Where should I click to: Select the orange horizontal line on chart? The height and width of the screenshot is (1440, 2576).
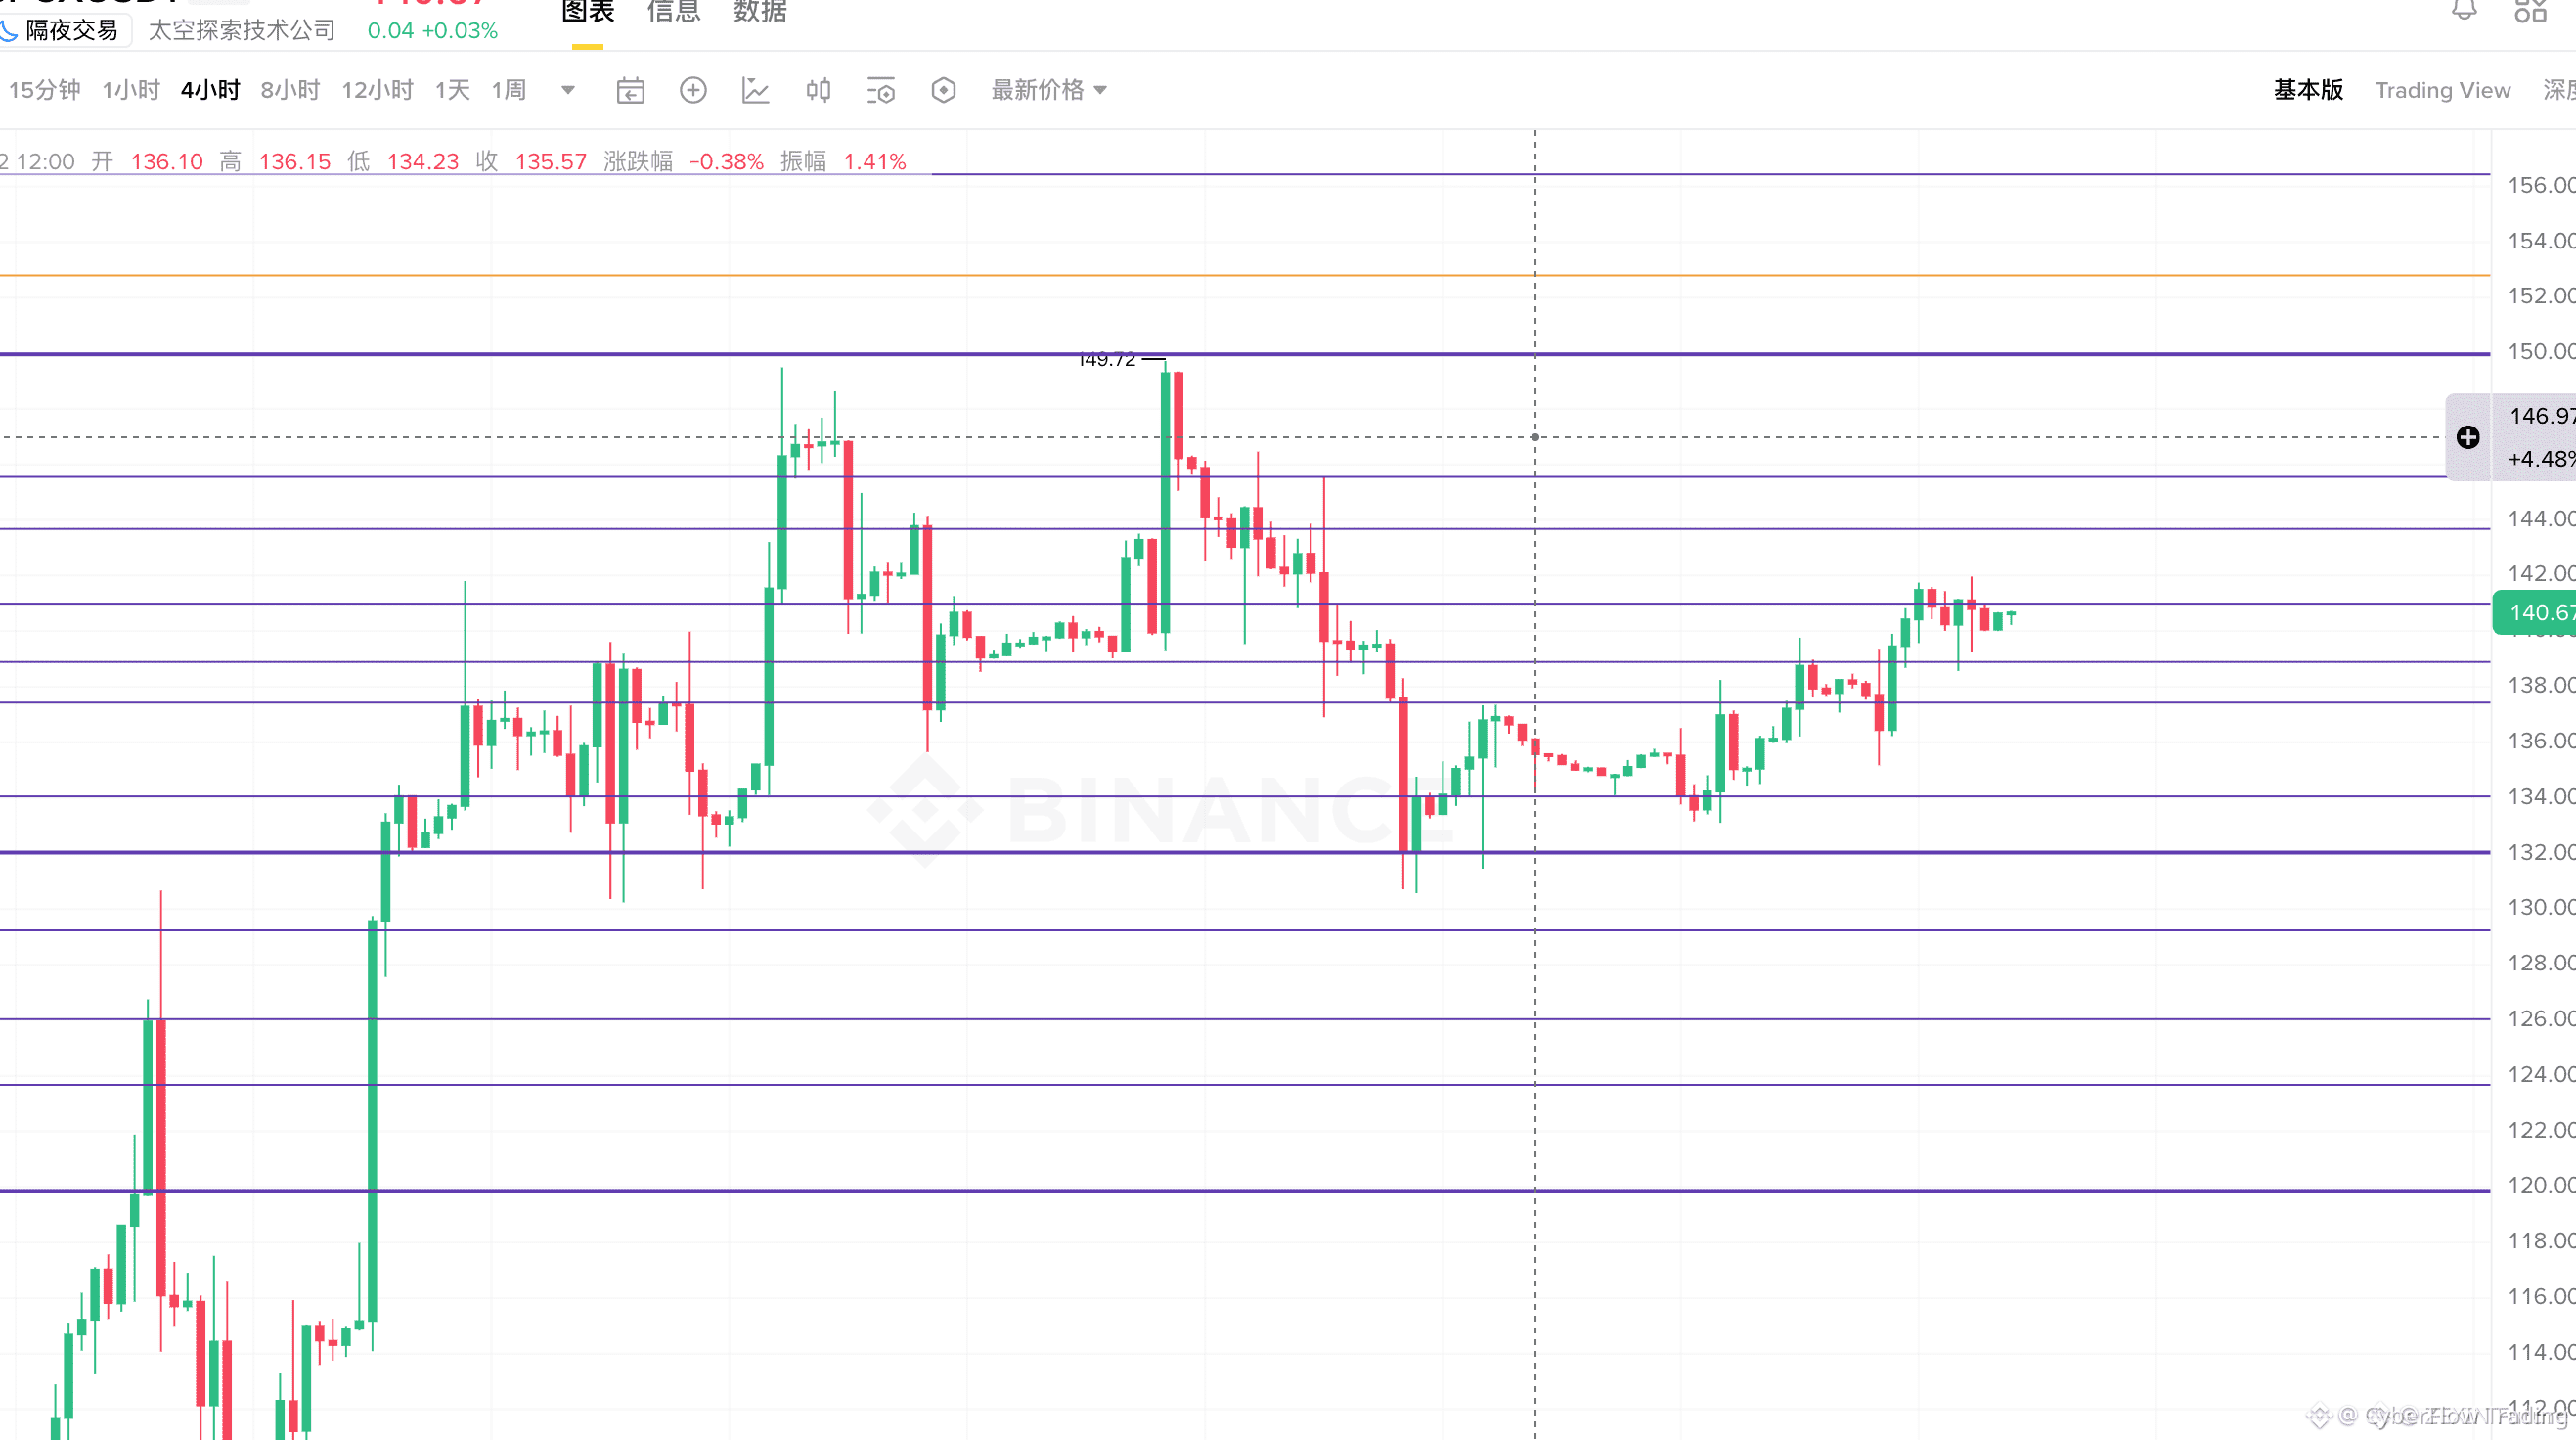[x=1245, y=275]
